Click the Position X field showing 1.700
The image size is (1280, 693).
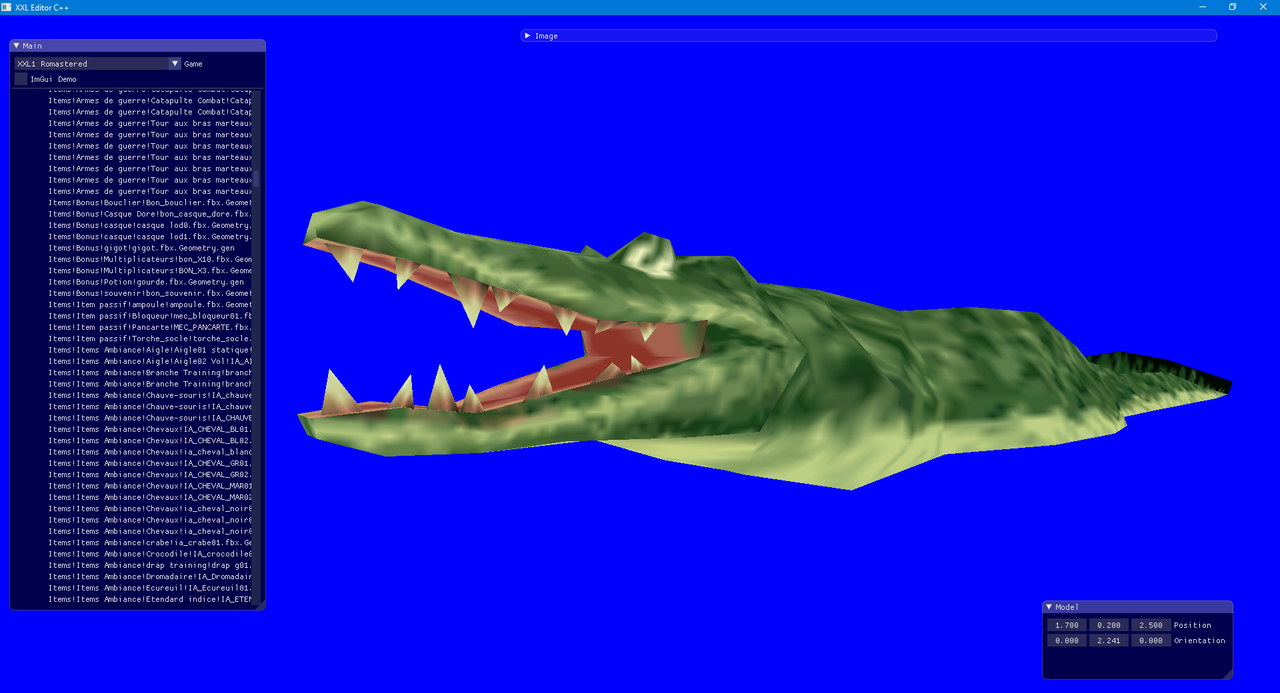[x=1066, y=625]
